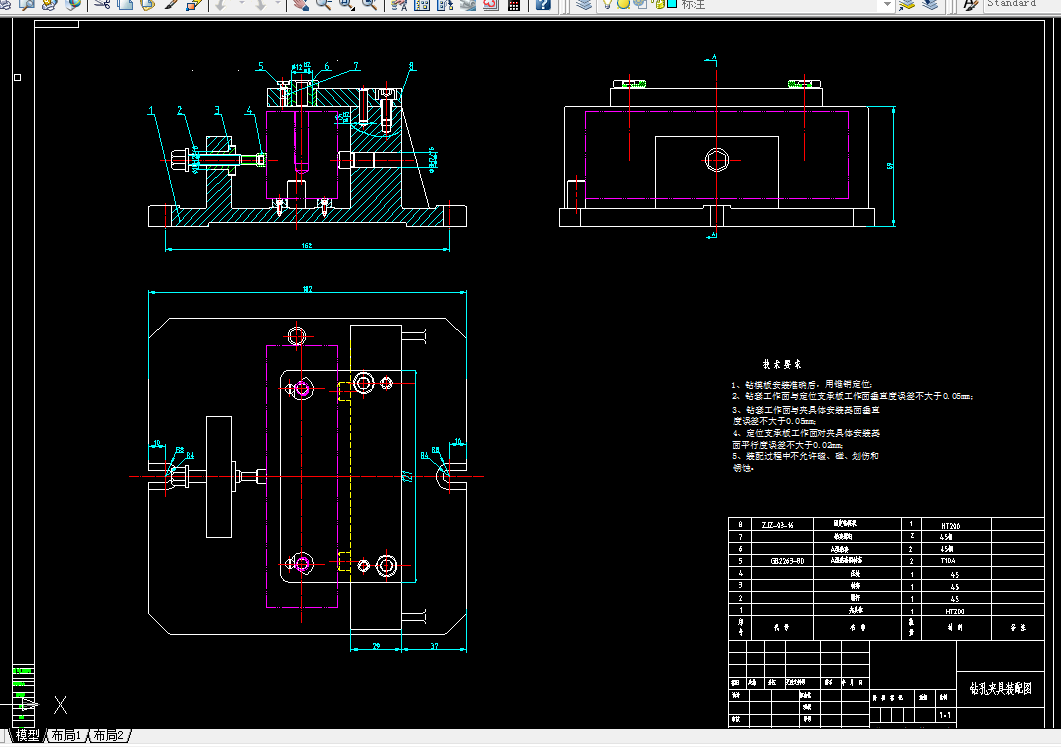Open the Redo history dropdown arrow
The width and height of the screenshot is (1061, 747).
[278, 4]
